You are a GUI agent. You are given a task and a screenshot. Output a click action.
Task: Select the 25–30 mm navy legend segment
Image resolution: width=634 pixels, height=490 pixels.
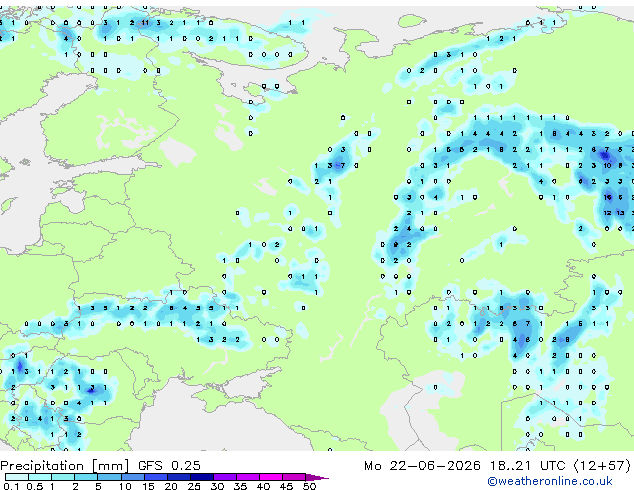pyautogui.click(x=201, y=477)
